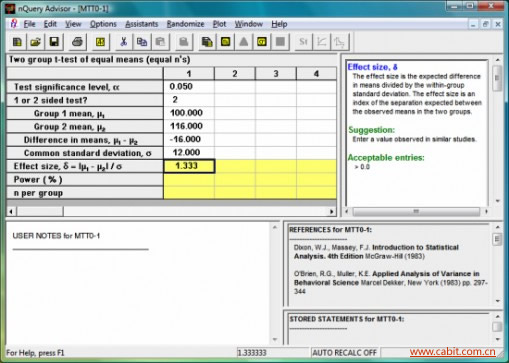Click the n per group row label
Image resolution: width=509 pixels, height=363 pixels.
pyautogui.click(x=85, y=193)
